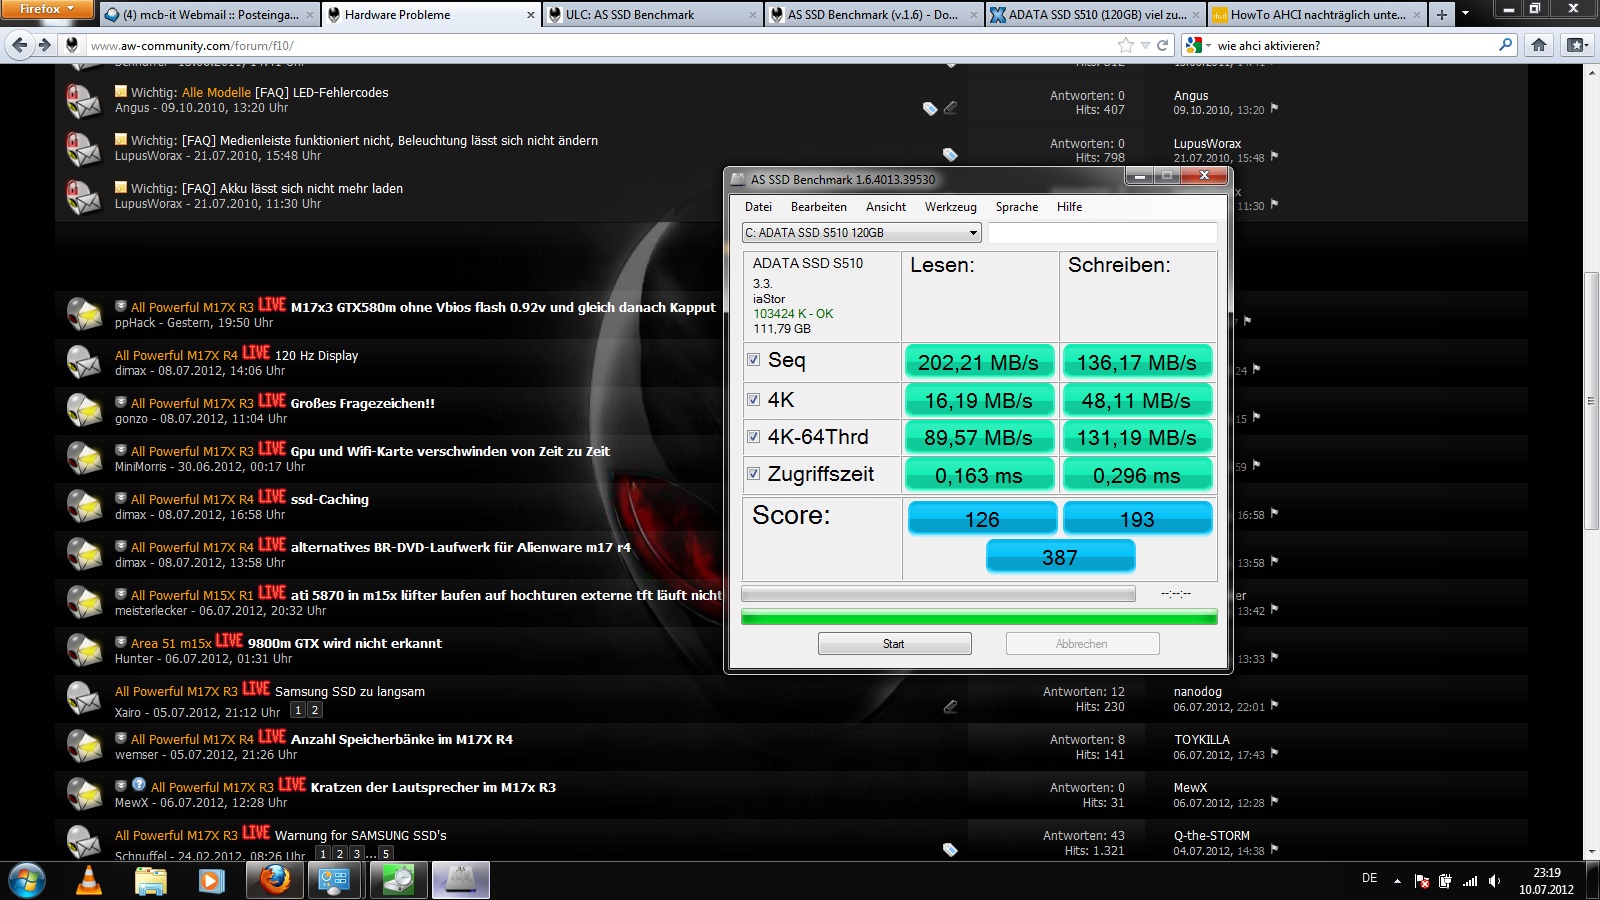Image resolution: width=1600 pixels, height=900 pixels.
Task: Open URL history dropdown arrow
Action: [x=1145, y=45]
